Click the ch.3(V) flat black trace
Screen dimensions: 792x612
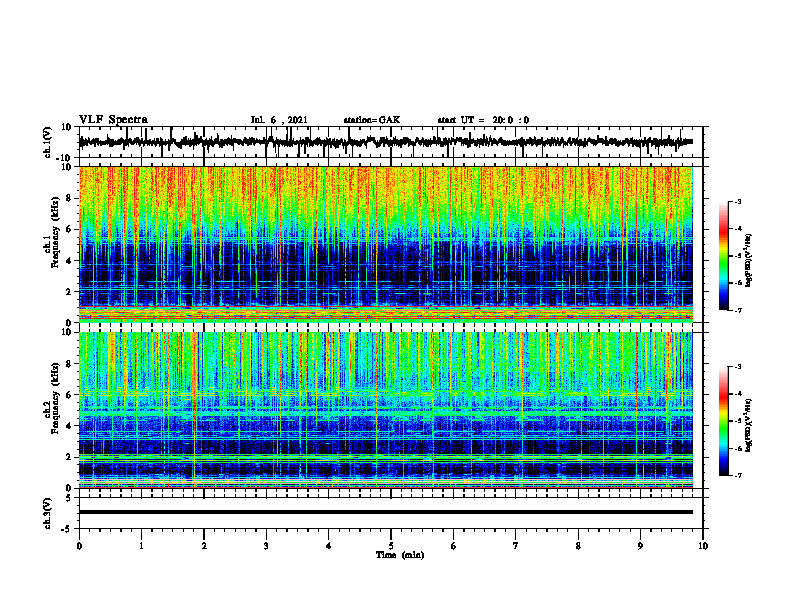(386, 512)
